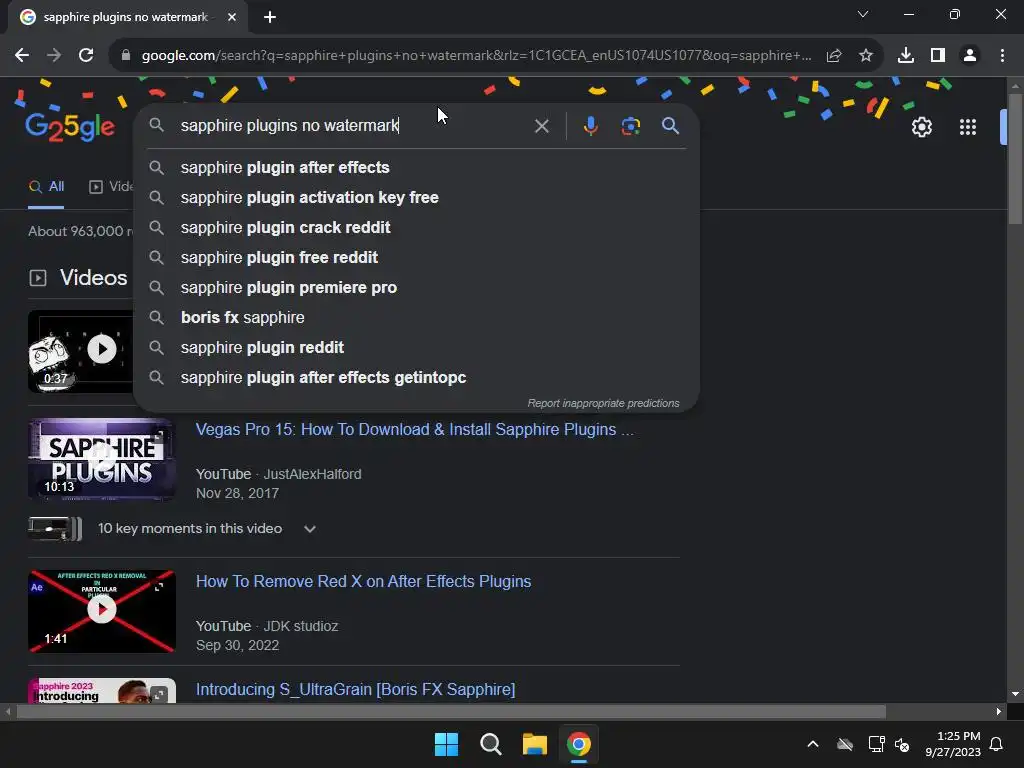
Task: Click the network display tray icon
Action: (x=876, y=744)
